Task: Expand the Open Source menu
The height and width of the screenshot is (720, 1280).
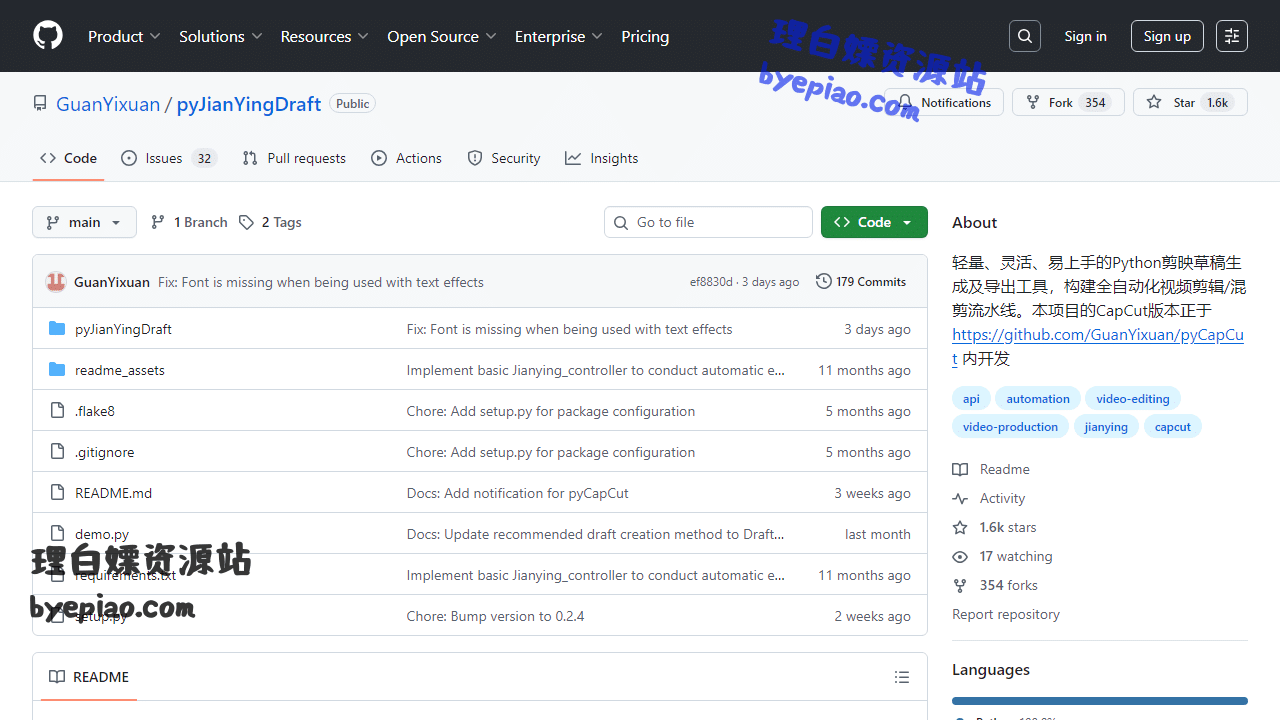Action: (x=442, y=36)
